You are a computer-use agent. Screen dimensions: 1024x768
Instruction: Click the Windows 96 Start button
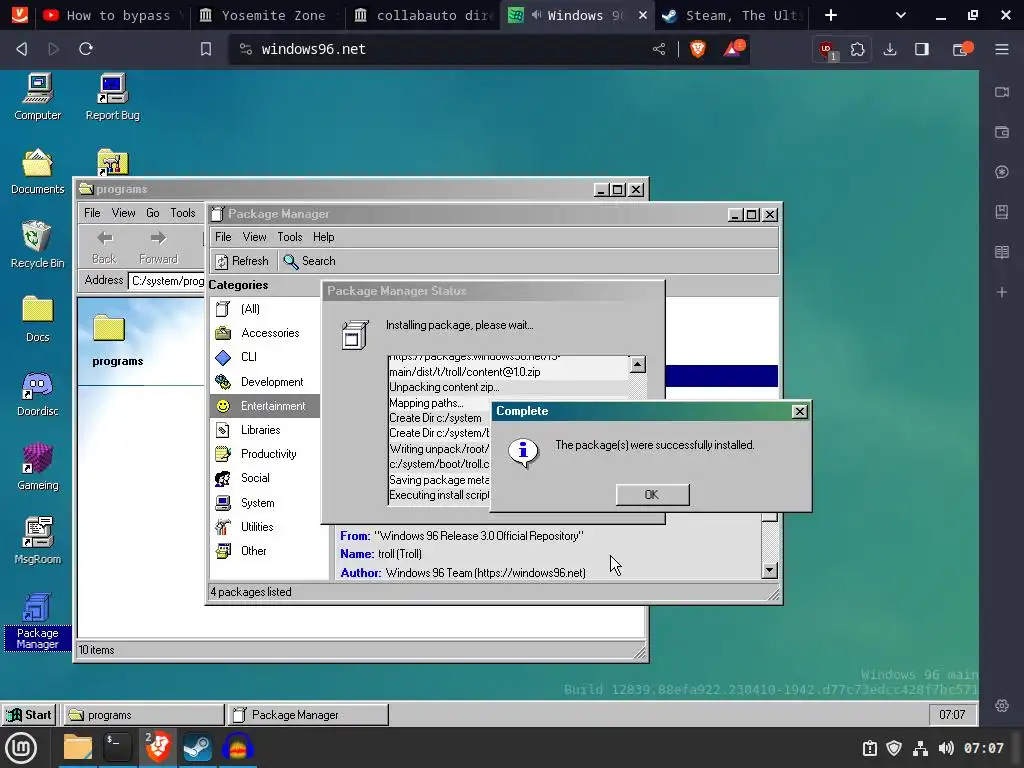[29, 715]
